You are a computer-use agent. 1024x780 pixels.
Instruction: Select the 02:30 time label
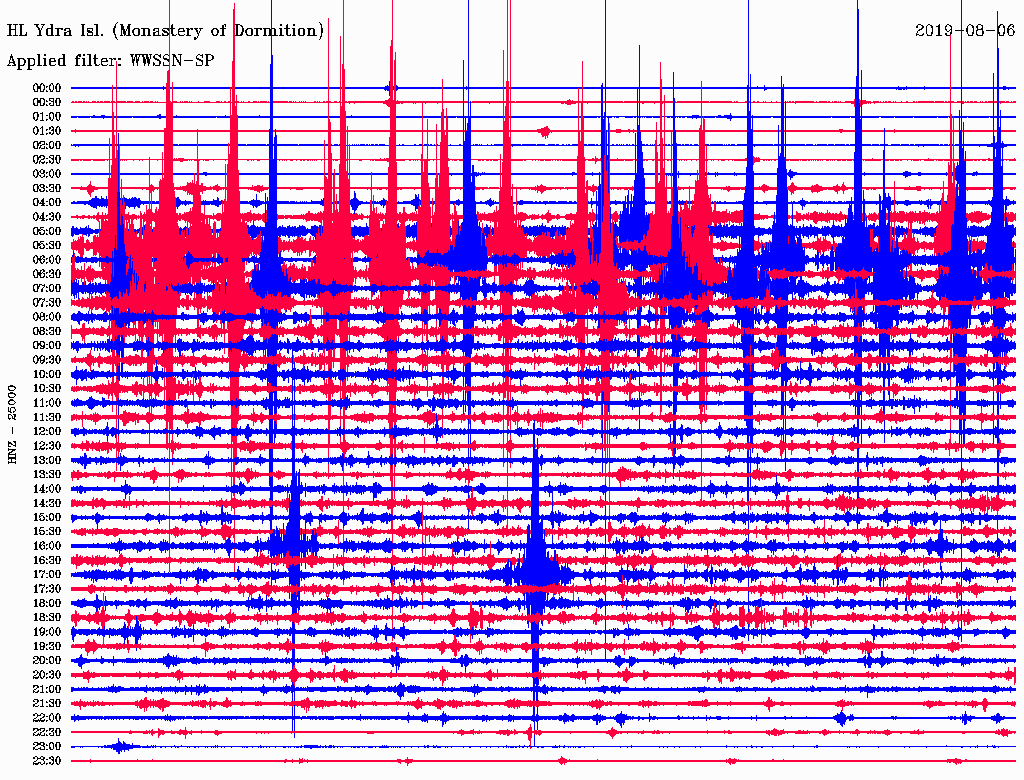[x=47, y=159]
